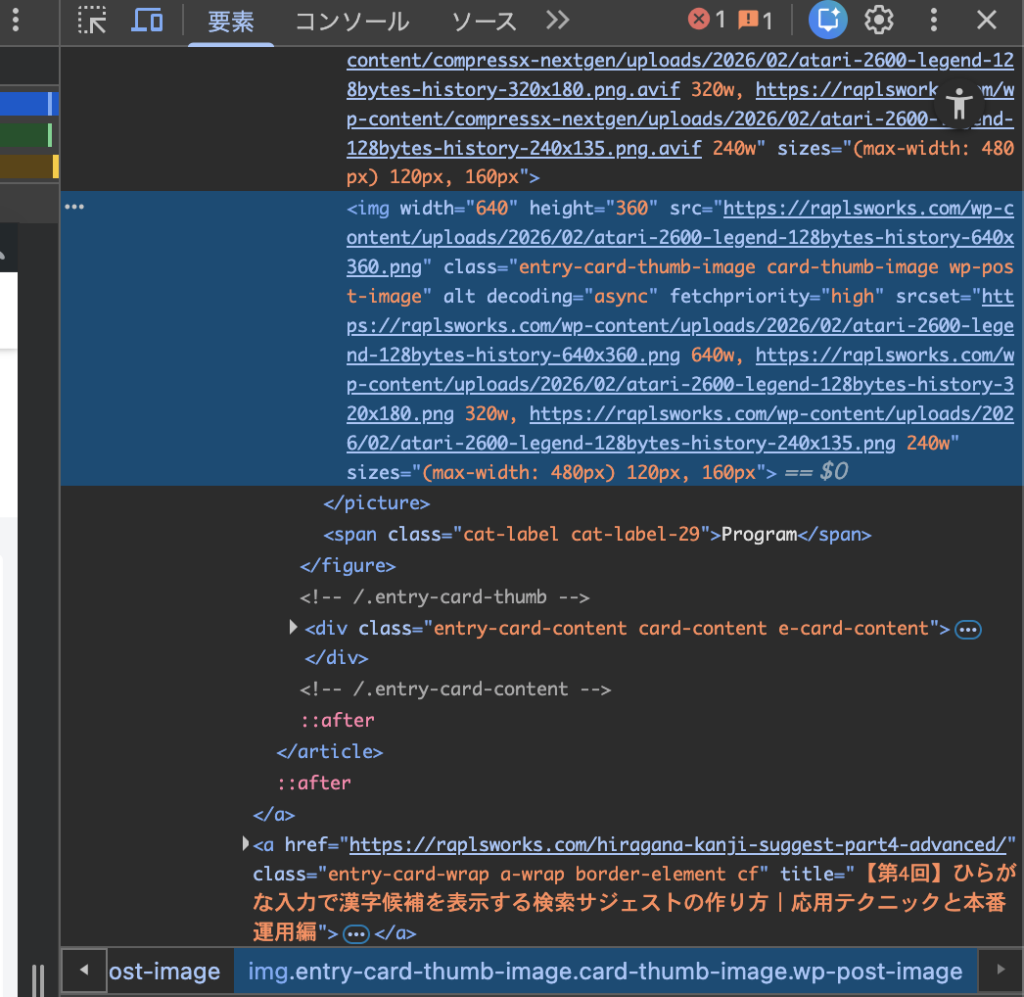Open the DevTools three-dot customize menu
Image resolution: width=1024 pixels, height=997 pixels.
pos(933,20)
